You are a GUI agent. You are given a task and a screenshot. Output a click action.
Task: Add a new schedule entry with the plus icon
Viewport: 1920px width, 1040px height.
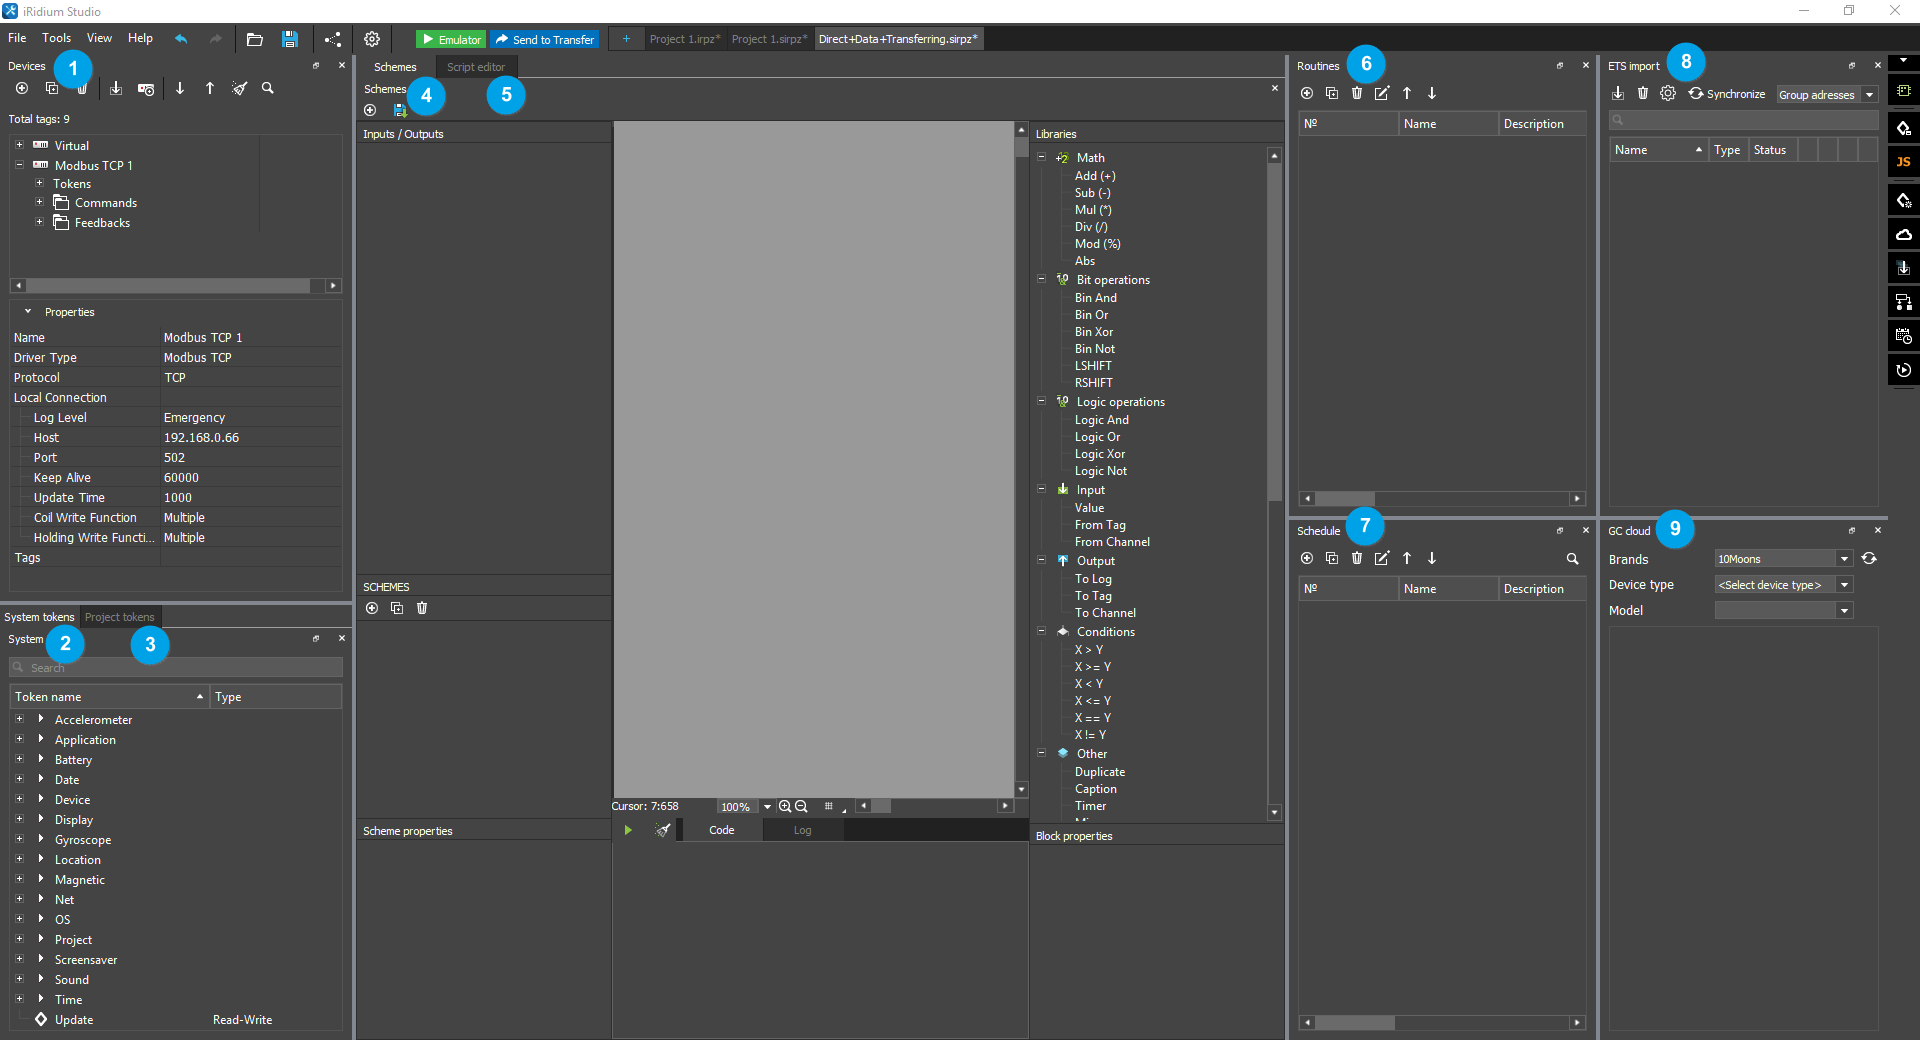click(1307, 558)
